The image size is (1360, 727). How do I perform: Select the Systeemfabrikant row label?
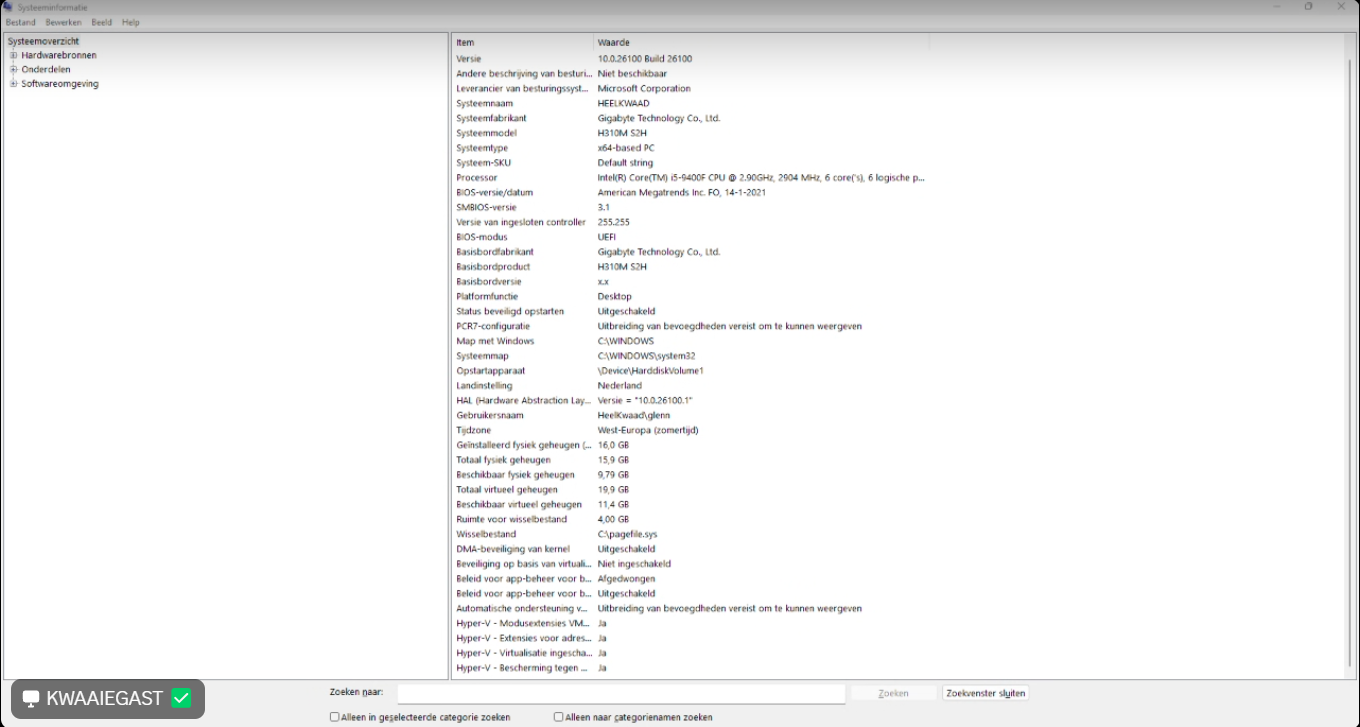[x=491, y=118]
